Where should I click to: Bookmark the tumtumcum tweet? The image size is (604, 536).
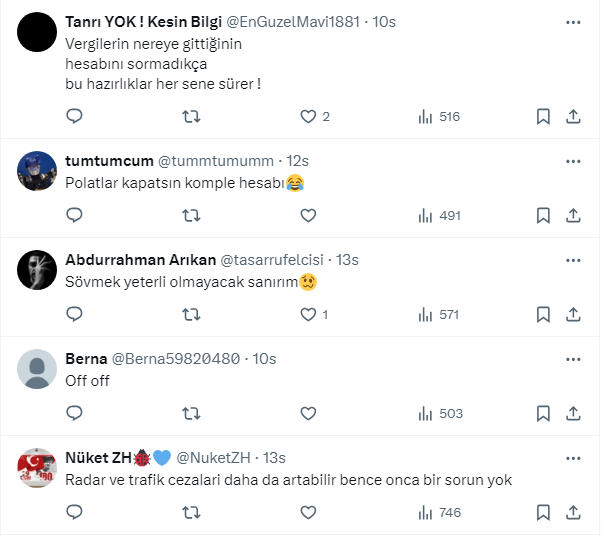click(x=543, y=215)
